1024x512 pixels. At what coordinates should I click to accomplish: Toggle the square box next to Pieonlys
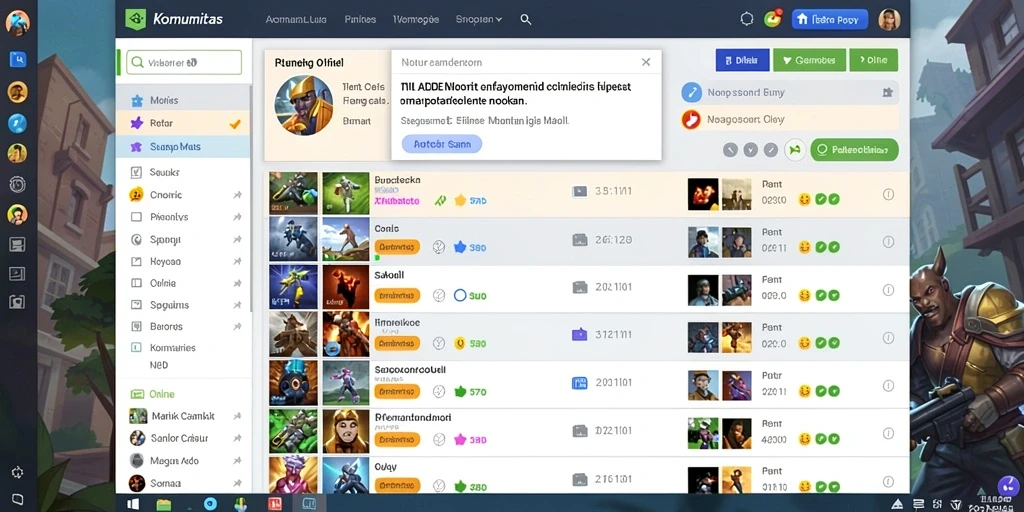tap(136, 217)
